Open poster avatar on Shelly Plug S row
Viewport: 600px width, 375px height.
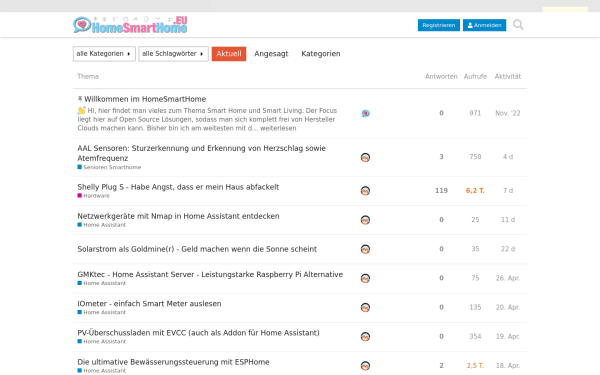[365, 191]
